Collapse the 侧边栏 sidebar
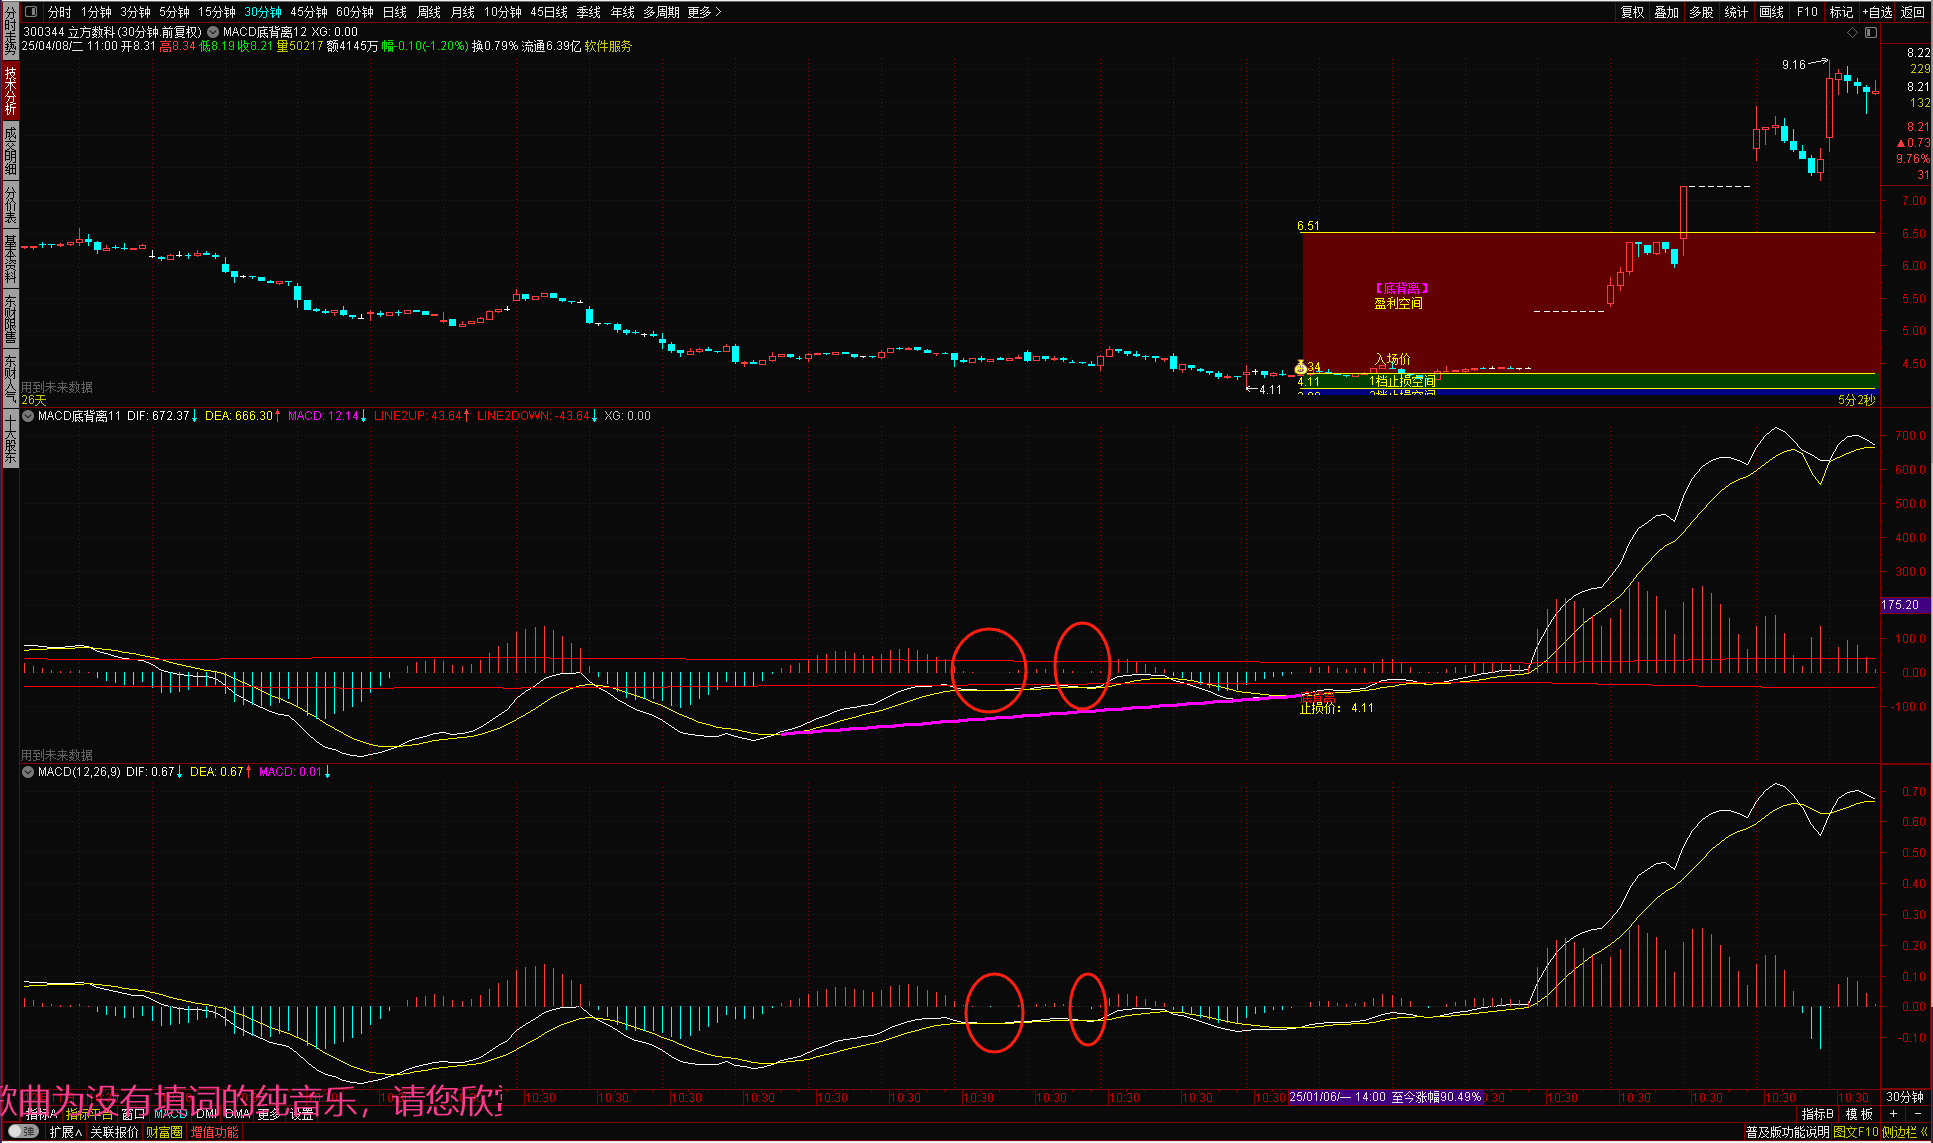 [1904, 1132]
